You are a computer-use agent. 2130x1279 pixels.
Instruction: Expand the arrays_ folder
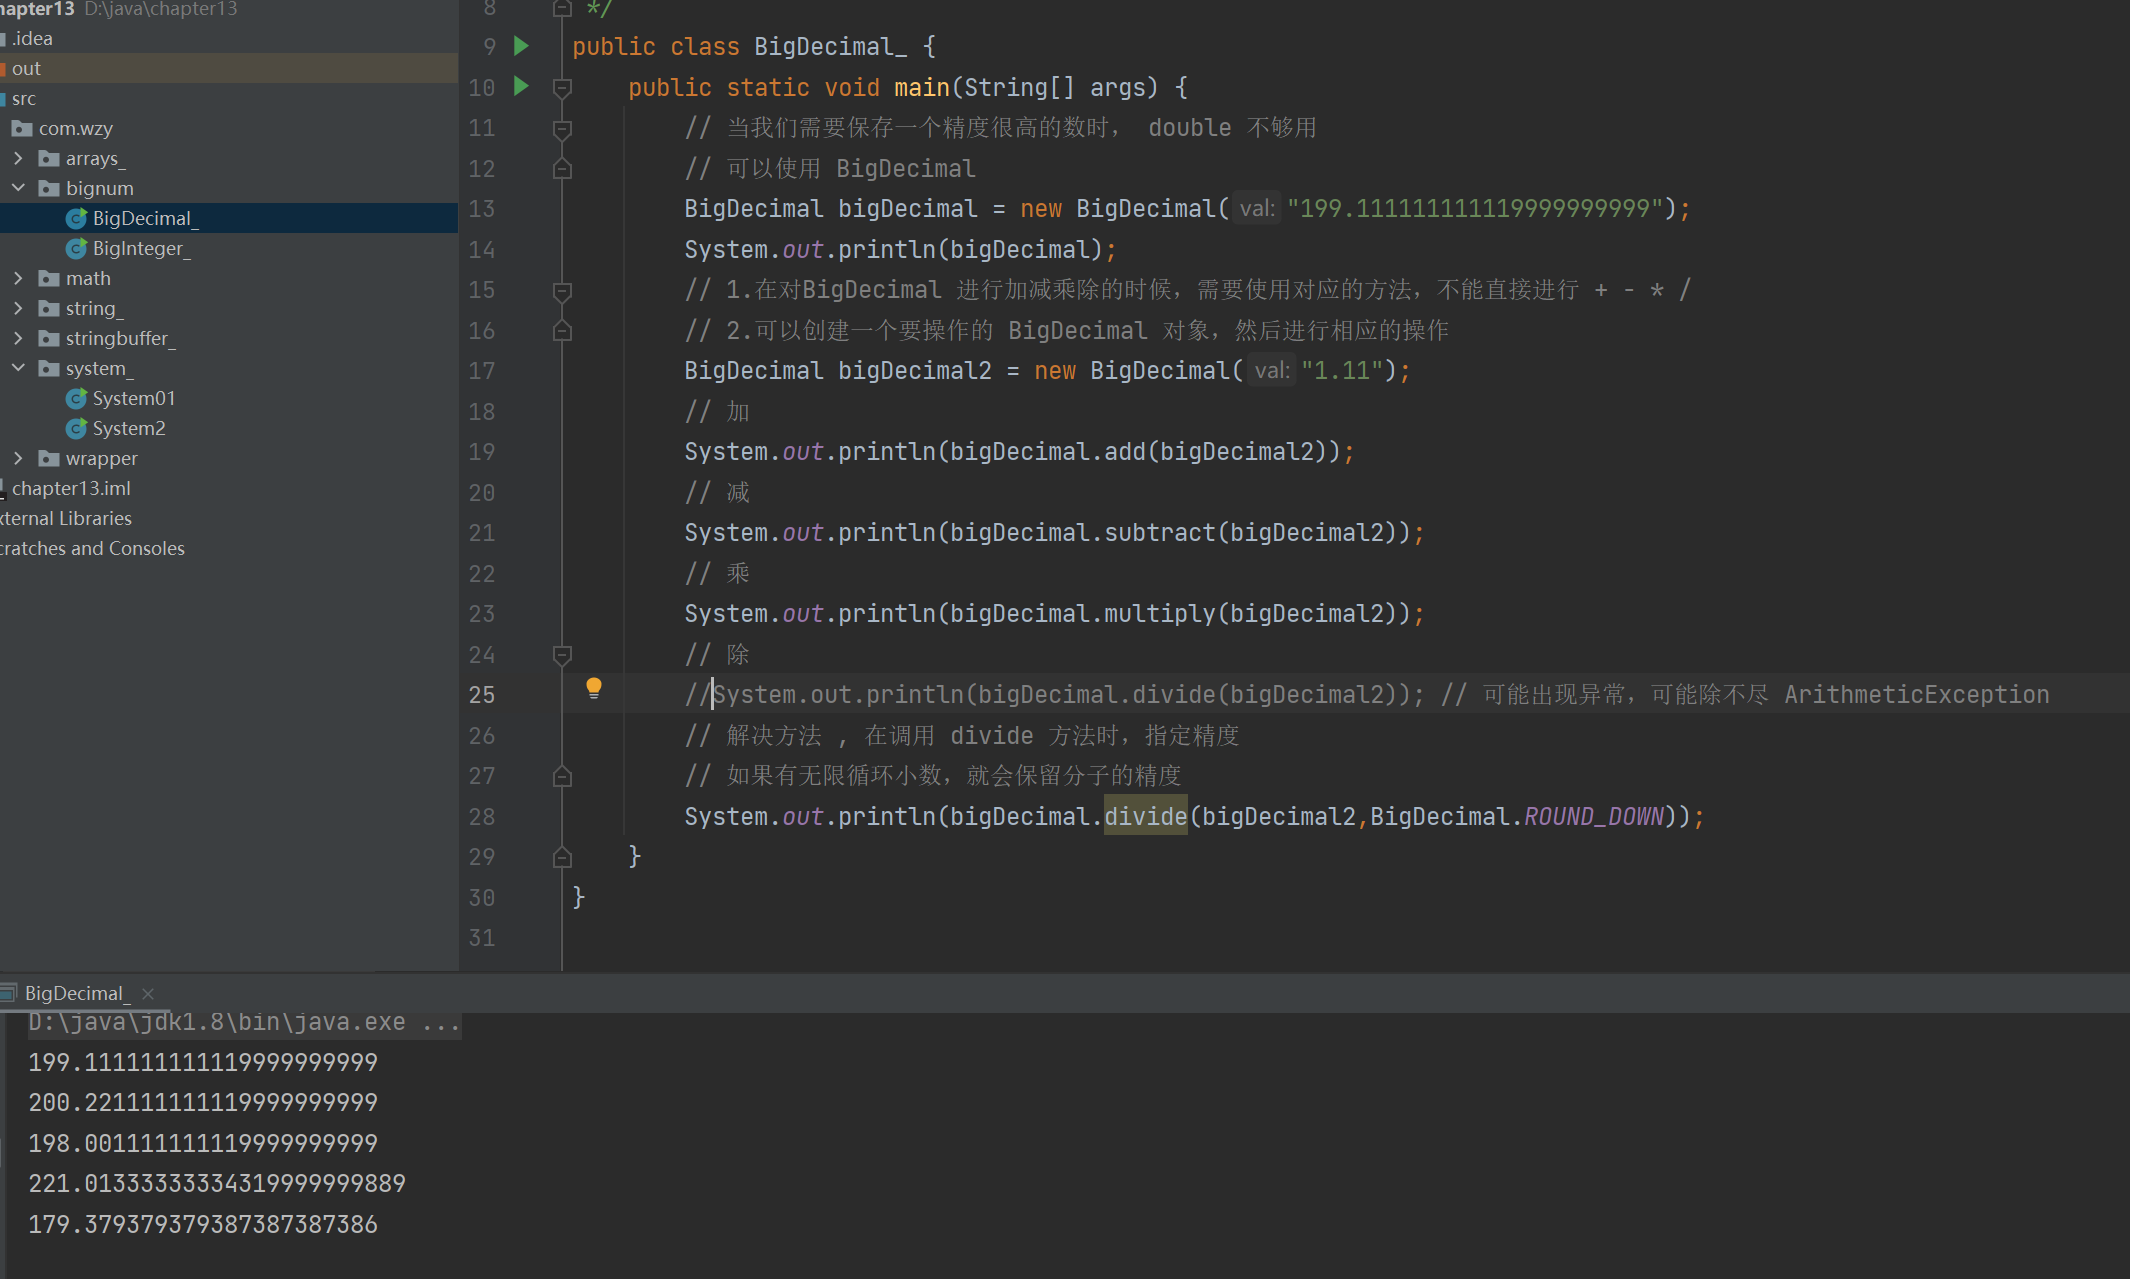click(x=18, y=158)
